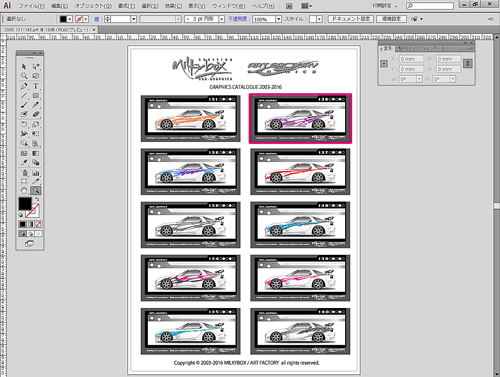Click the black fill color swatch
The height and width of the screenshot is (377, 500).
click(x=24, y=203)
